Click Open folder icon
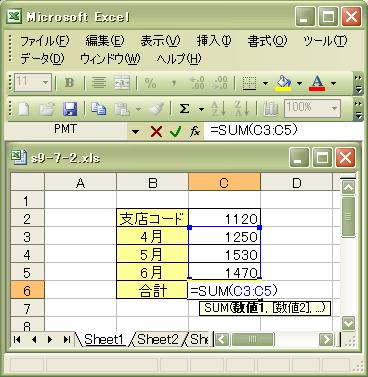This screenshot has width=368, height=377. point(47,109)
